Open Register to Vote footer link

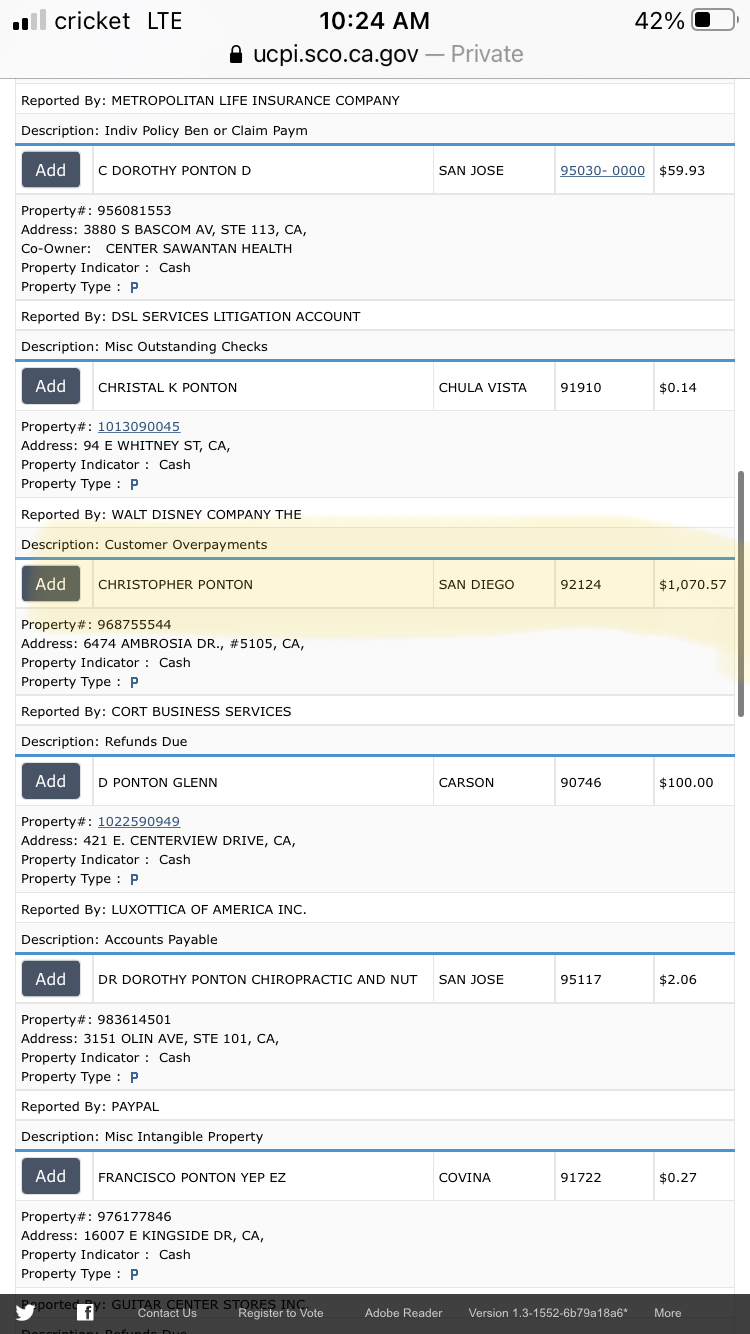281,1313
